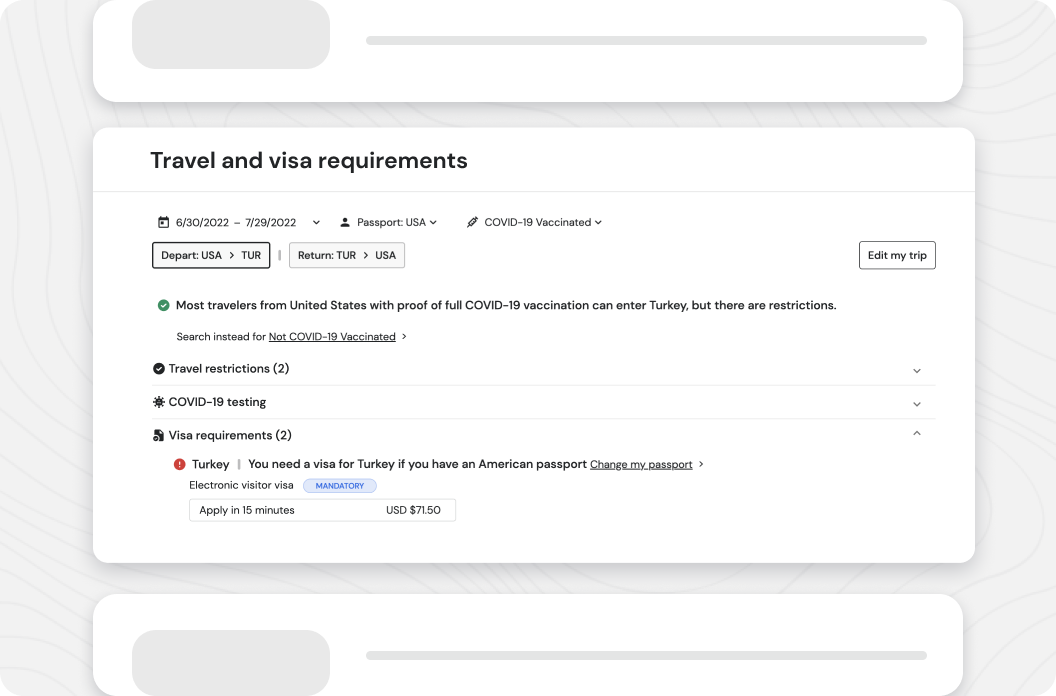Open the Not COVID-19 Vaccinated link
The height and width of the screenshot is (696, 1056).
pyautogui.click(x=332, y=337)
